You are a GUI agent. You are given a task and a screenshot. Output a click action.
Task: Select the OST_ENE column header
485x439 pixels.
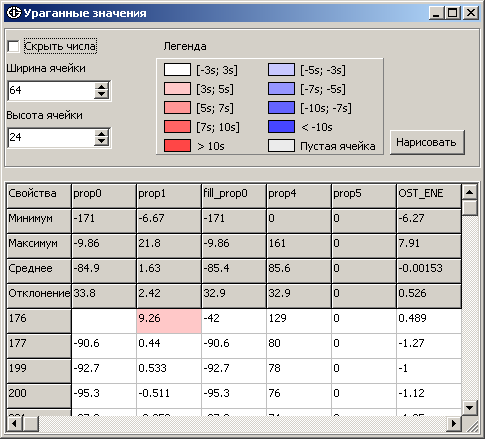(x=429, y=196)
